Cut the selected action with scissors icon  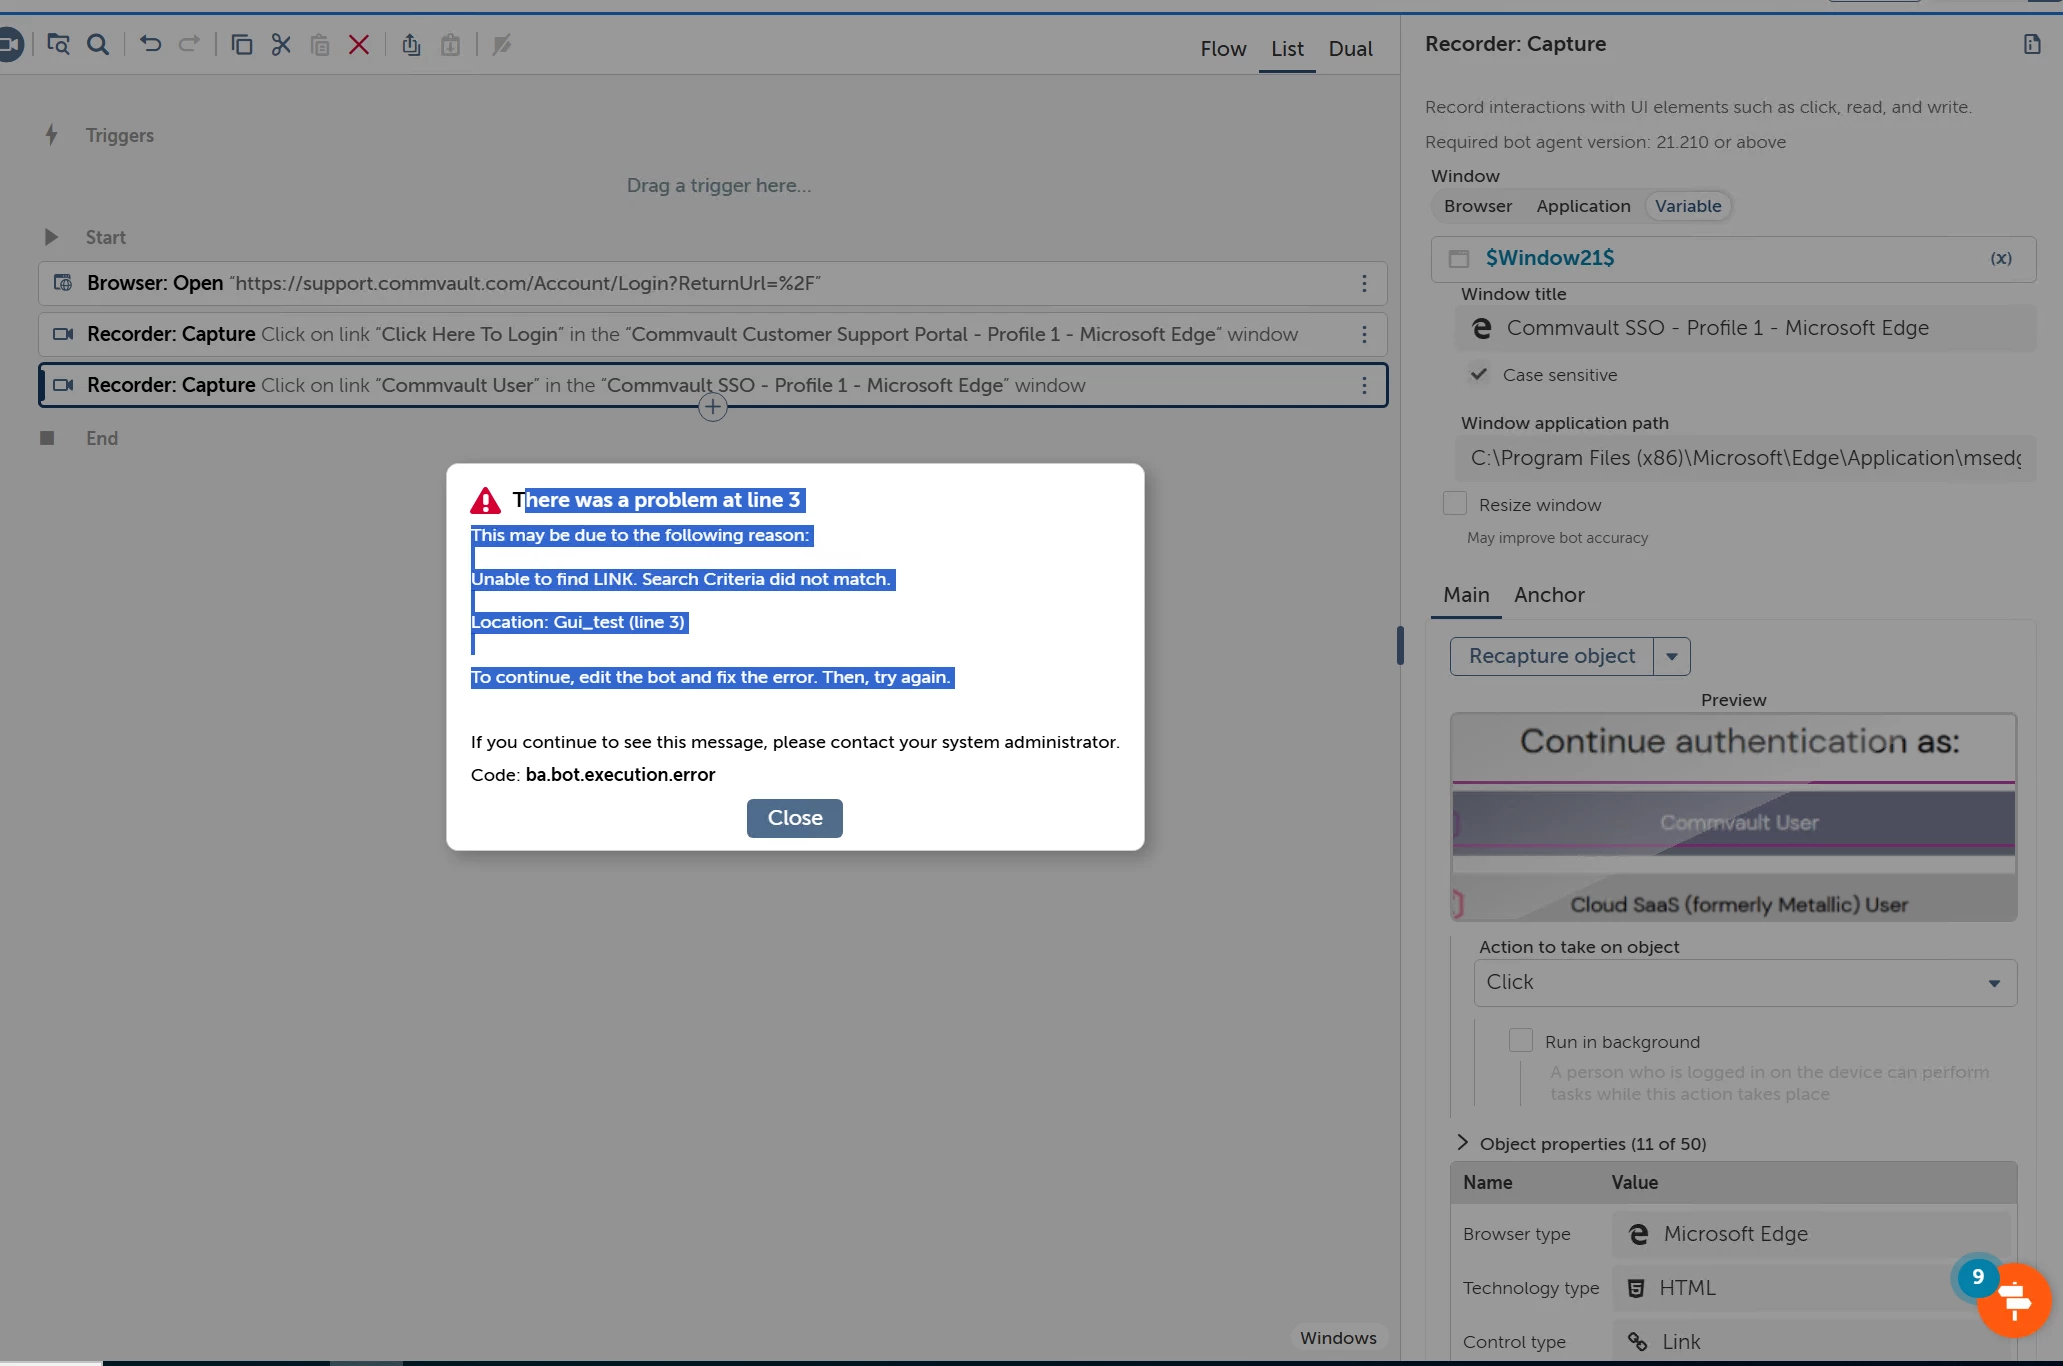pyautogui.click(x=281, y=45)
